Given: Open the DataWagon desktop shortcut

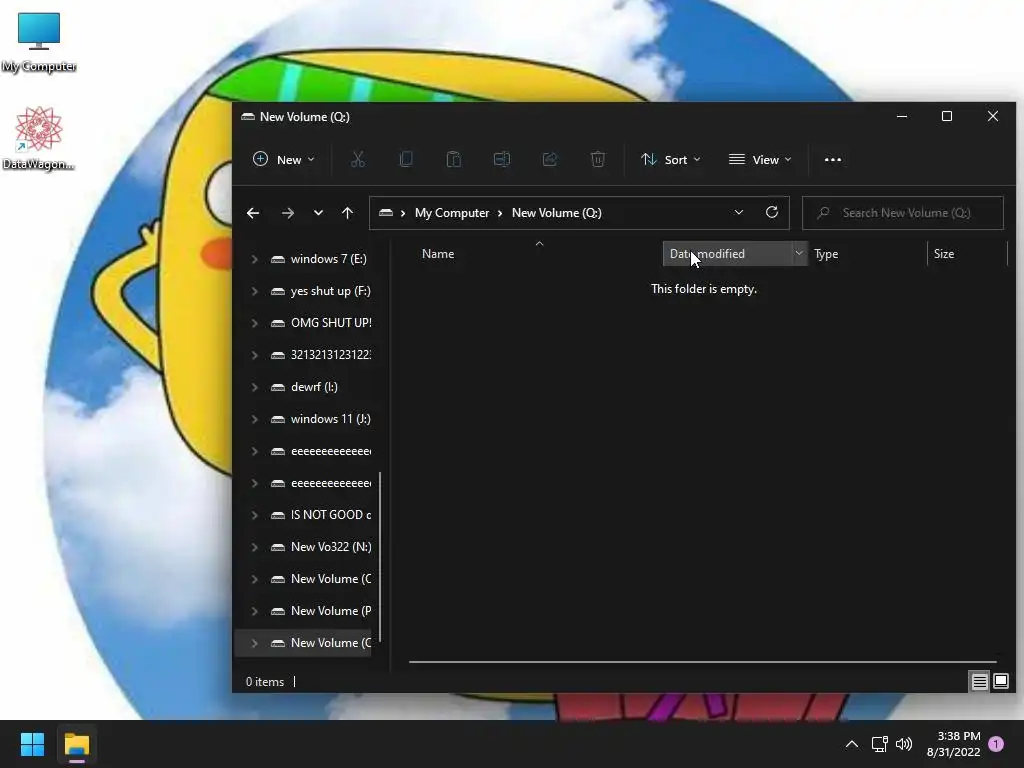Looking at the screenshot, I should [39, 138].
